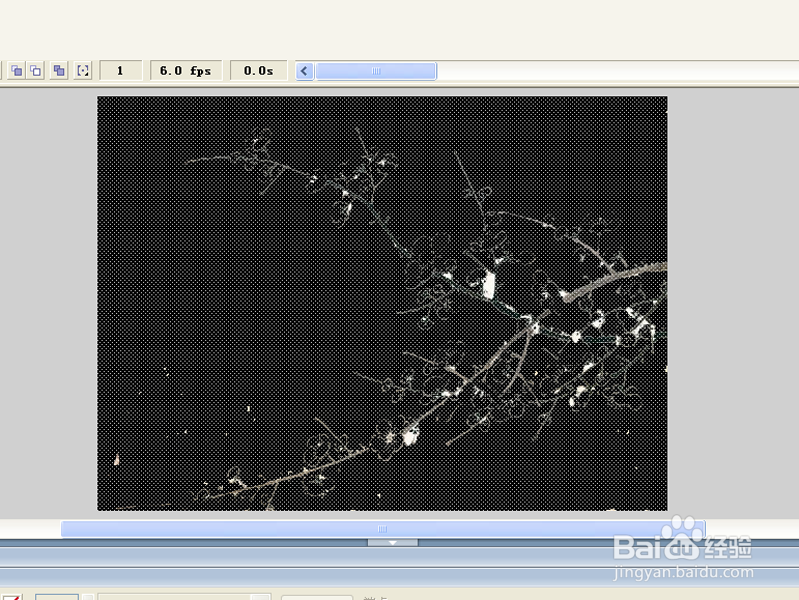Image resolution: width=799 pixels, height=600 pixels.
Task: Collapse the panel with down triangle
Action: [392, 543]
